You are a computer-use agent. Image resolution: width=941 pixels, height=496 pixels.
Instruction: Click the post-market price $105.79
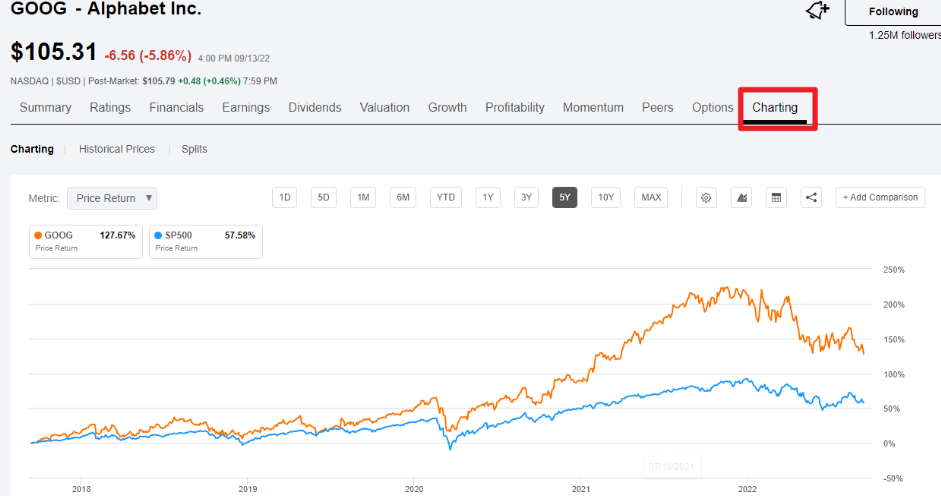tap(158, 81)
